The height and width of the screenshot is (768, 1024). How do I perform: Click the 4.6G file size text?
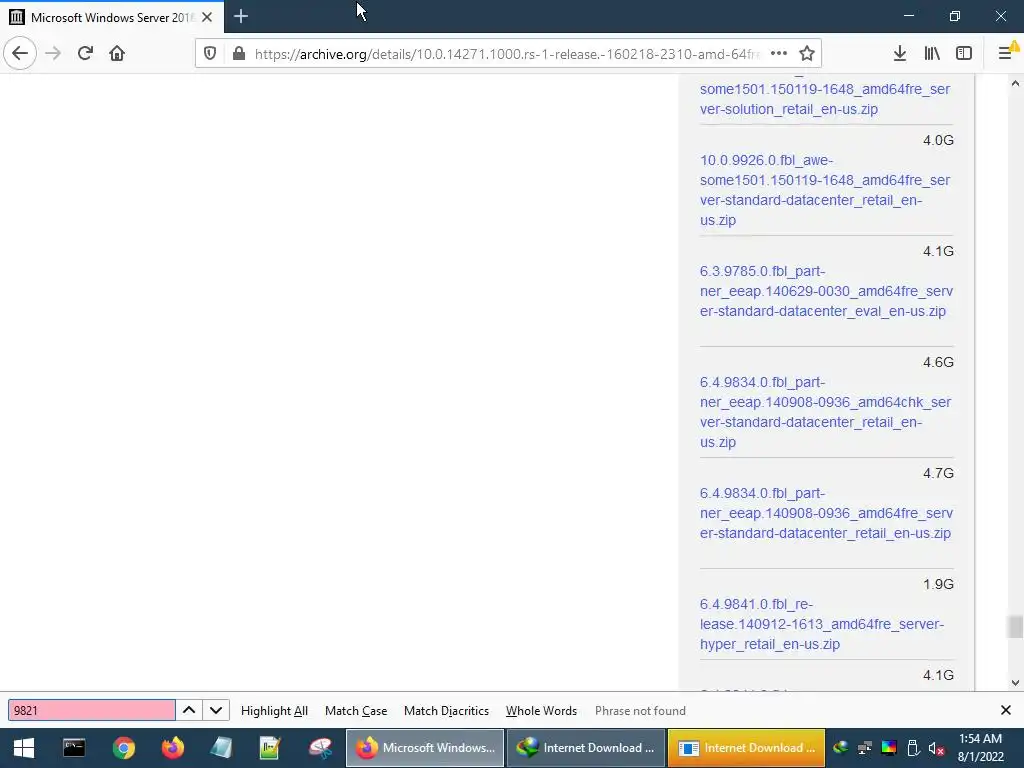(x=938, y=362)
